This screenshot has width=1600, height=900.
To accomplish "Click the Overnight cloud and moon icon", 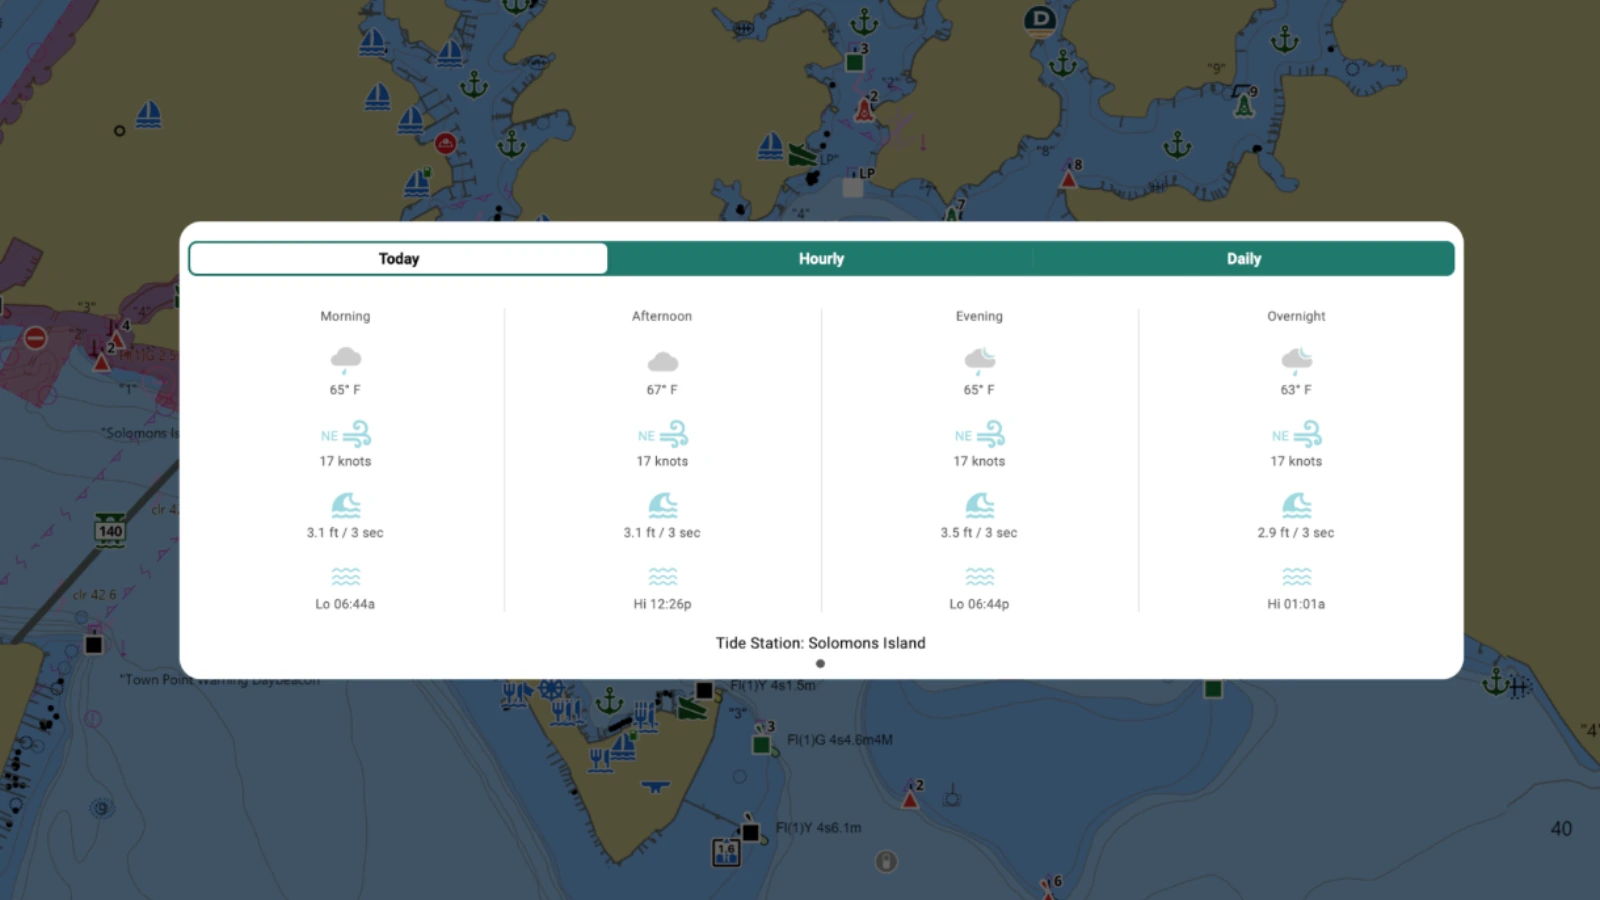I will pyautogui.click(x=1297, y=360).
